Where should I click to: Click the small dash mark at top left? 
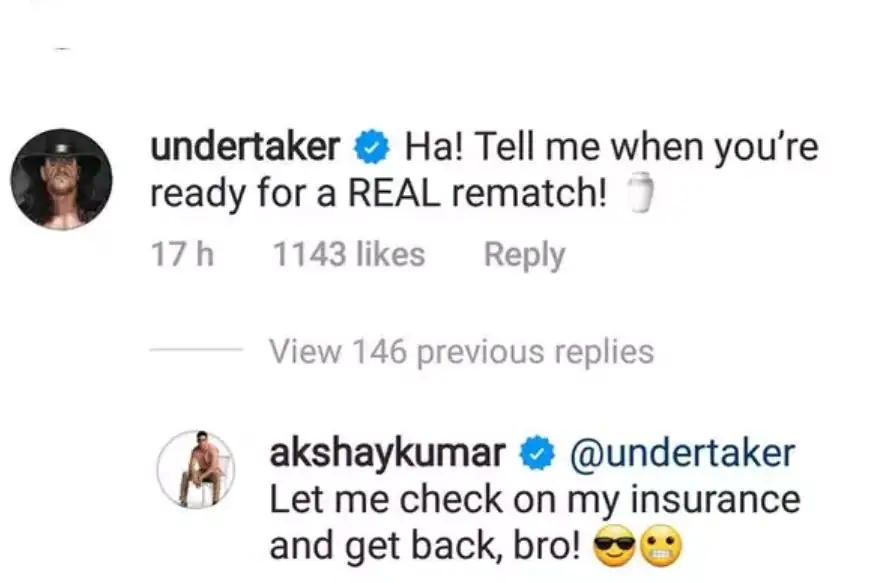tap(61, 49)
